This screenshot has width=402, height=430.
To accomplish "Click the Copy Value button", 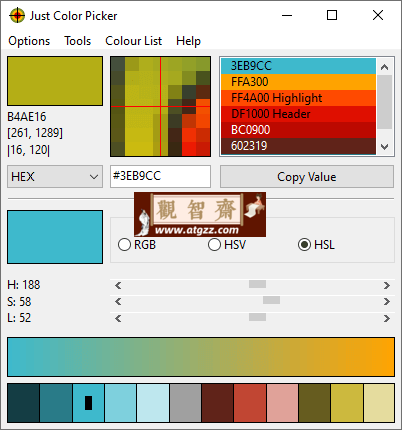I will pyautogui.click(x=307, y=177).
